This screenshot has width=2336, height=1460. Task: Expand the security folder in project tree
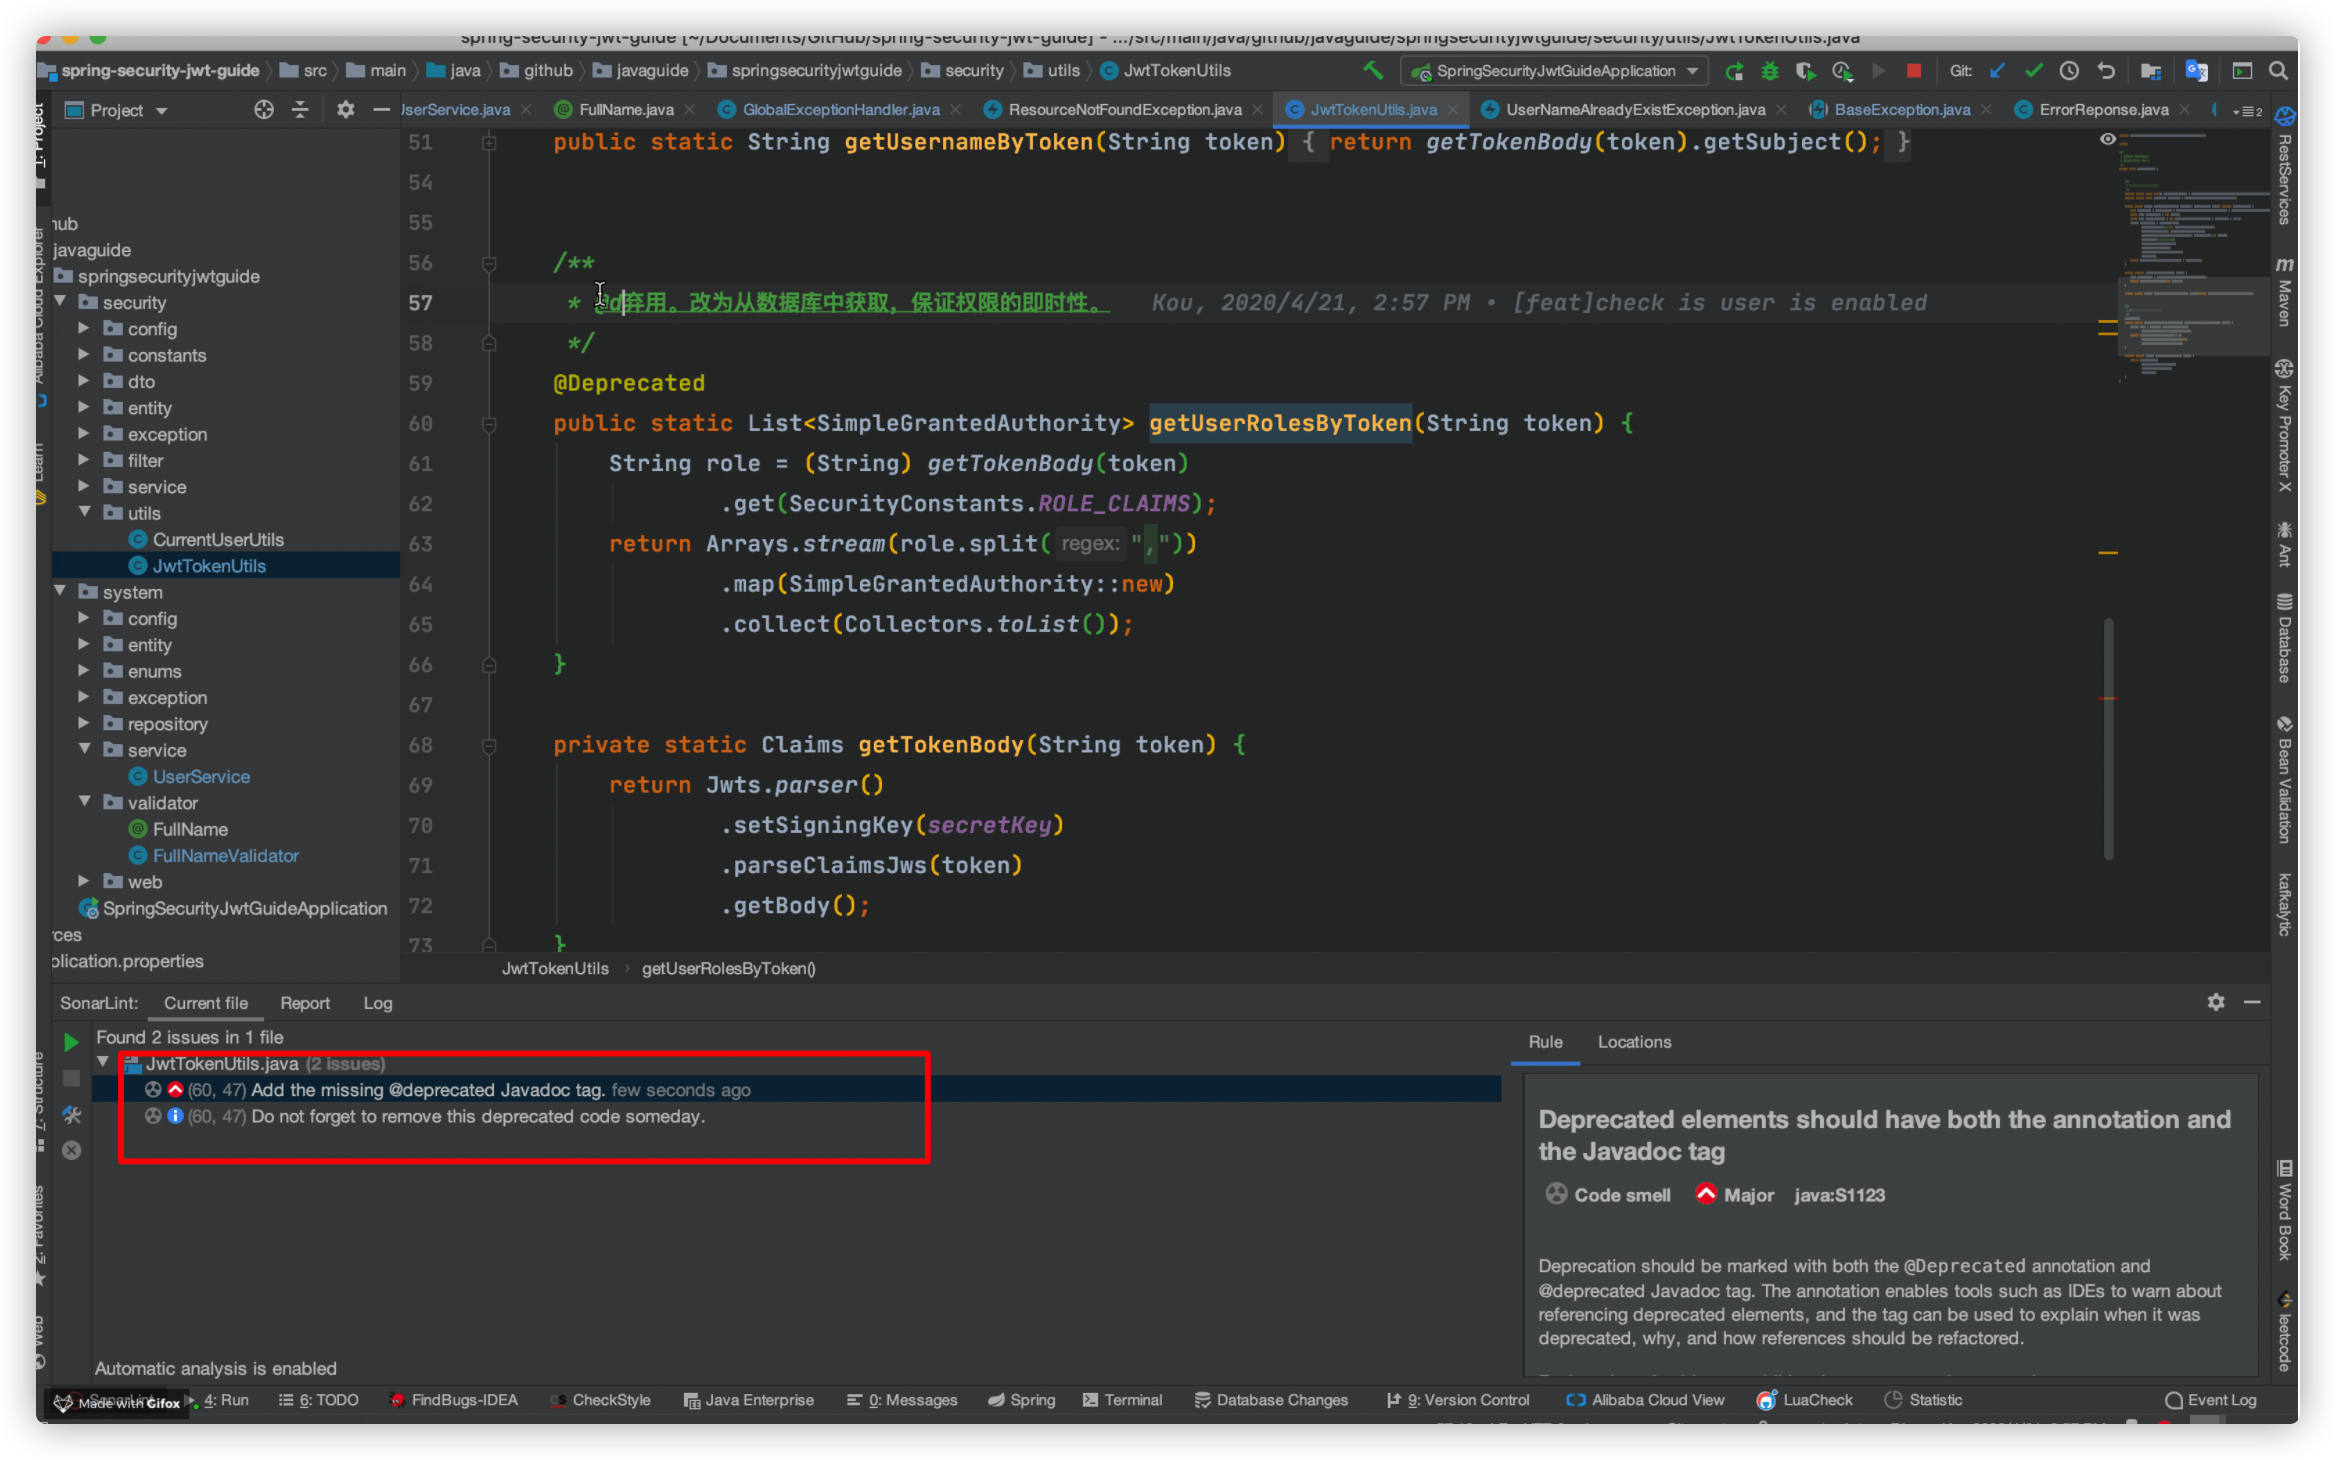coord(61,301)
